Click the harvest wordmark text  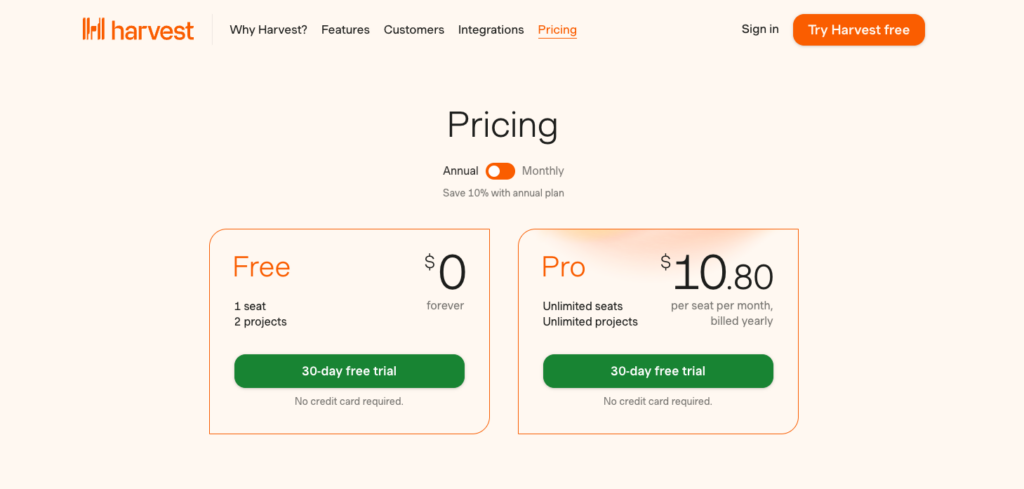[152, 30]
